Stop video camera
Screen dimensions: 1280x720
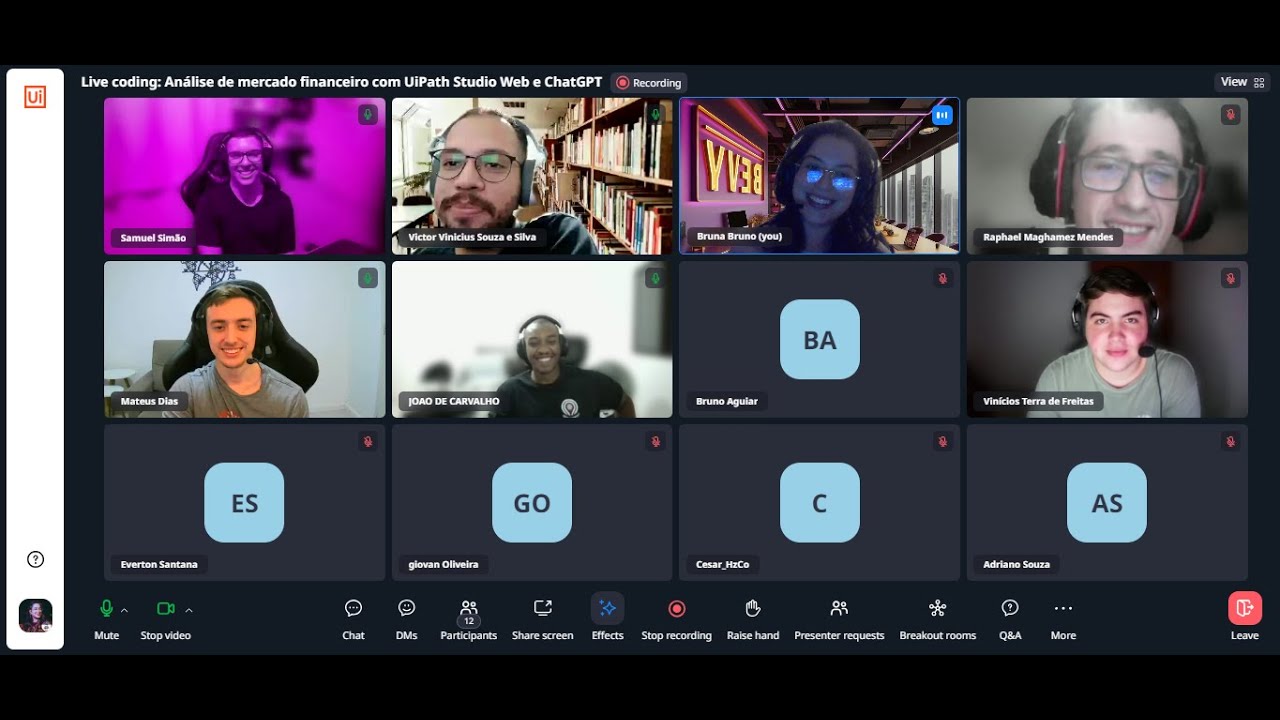click(165, 618)
